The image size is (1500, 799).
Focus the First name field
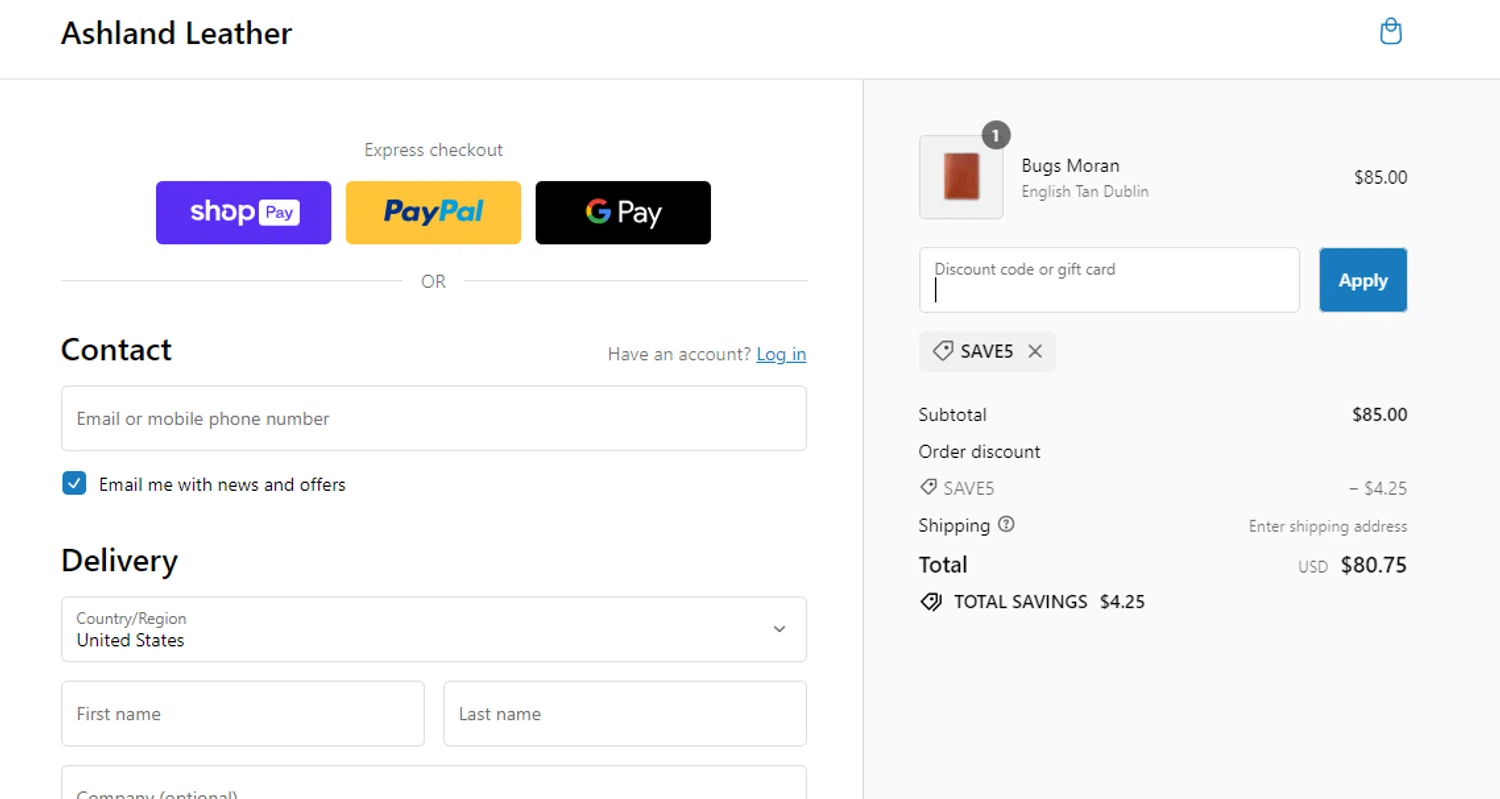pos(243,714)
